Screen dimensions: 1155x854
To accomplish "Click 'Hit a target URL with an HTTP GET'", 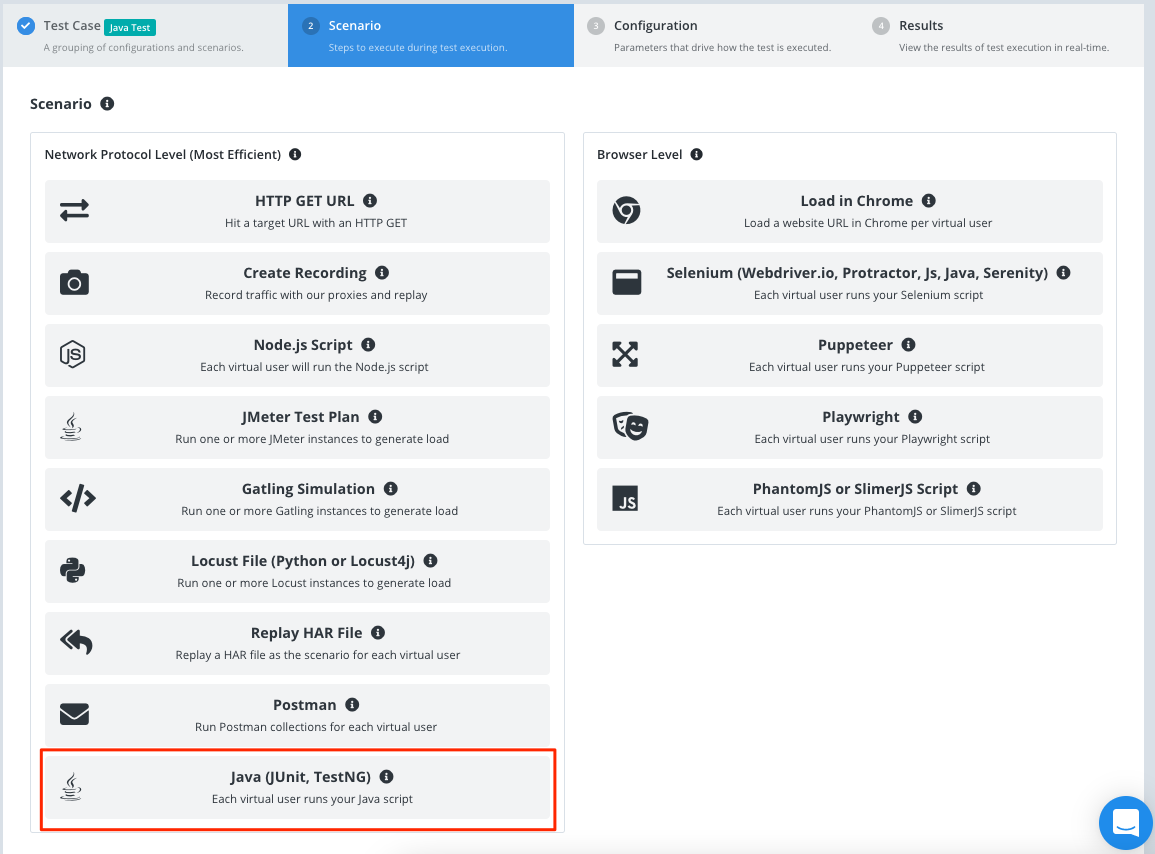I will pos(316,223).
